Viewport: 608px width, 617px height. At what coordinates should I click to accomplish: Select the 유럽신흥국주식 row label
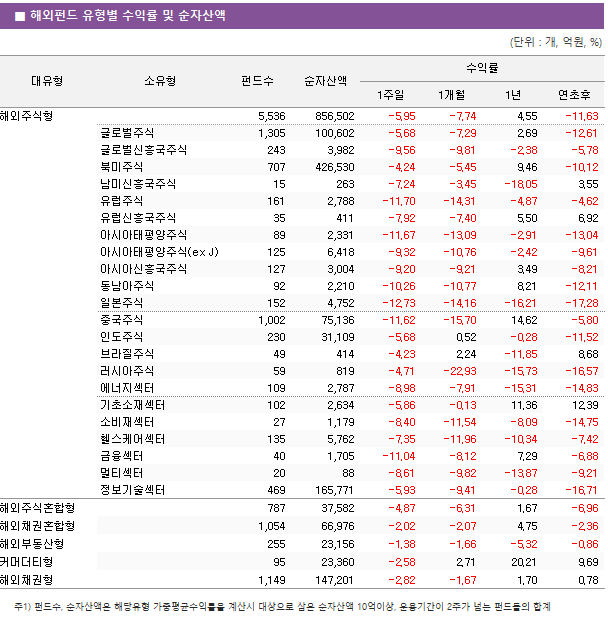[138, 218]
